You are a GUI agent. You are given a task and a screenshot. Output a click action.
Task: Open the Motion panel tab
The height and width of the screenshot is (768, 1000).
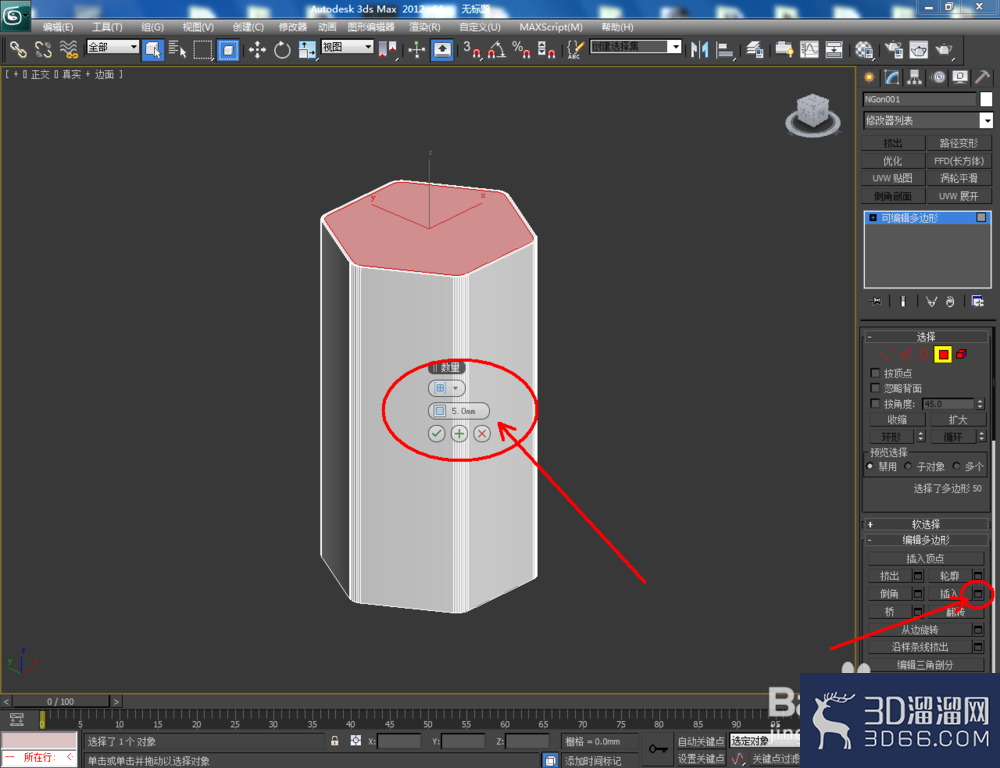tap(938, 77)
